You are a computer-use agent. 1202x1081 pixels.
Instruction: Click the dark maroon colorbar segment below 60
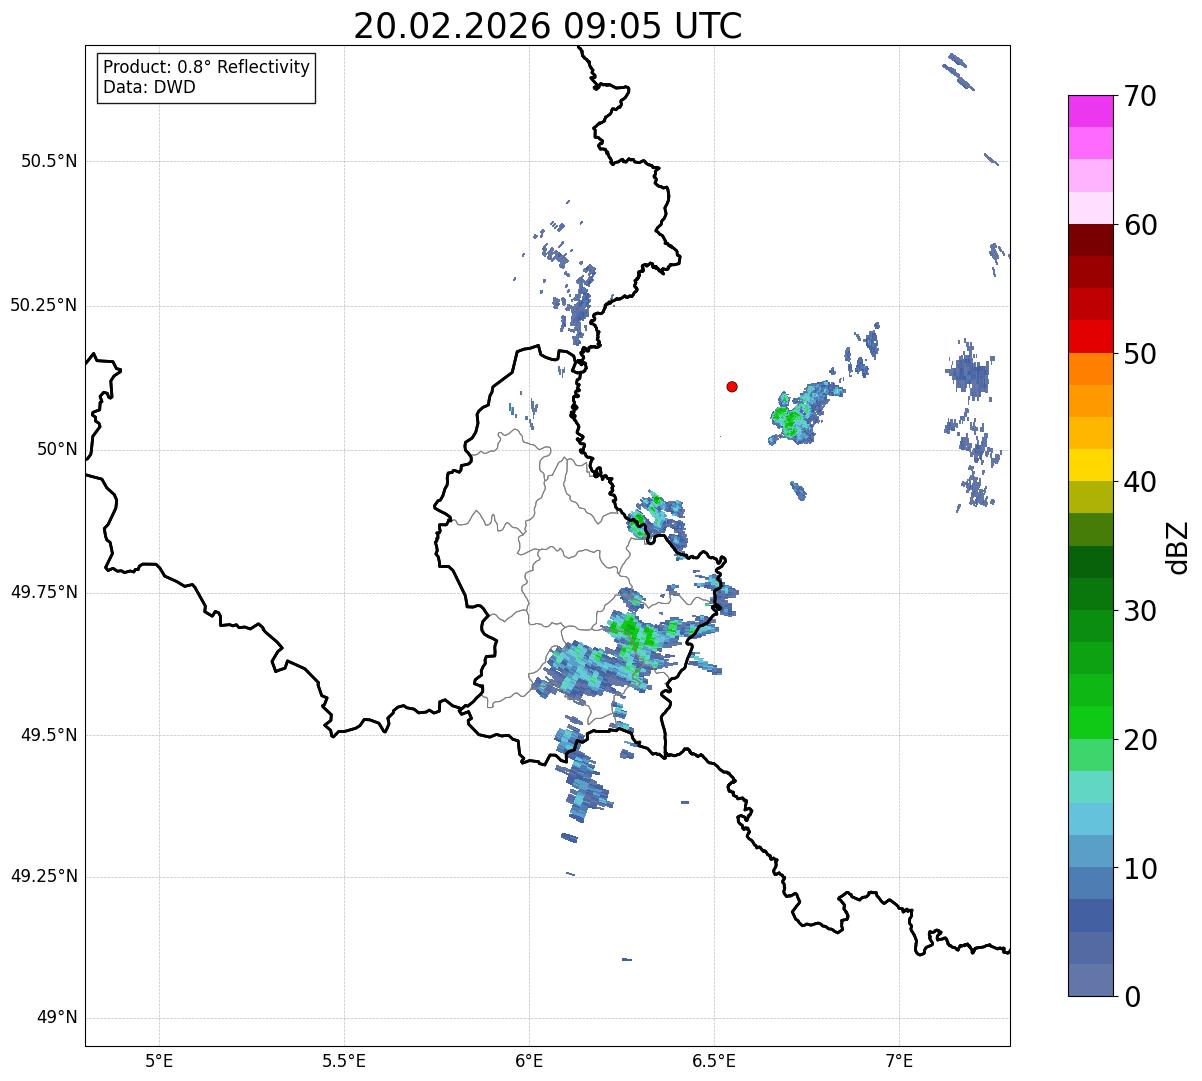[1090, 240]
